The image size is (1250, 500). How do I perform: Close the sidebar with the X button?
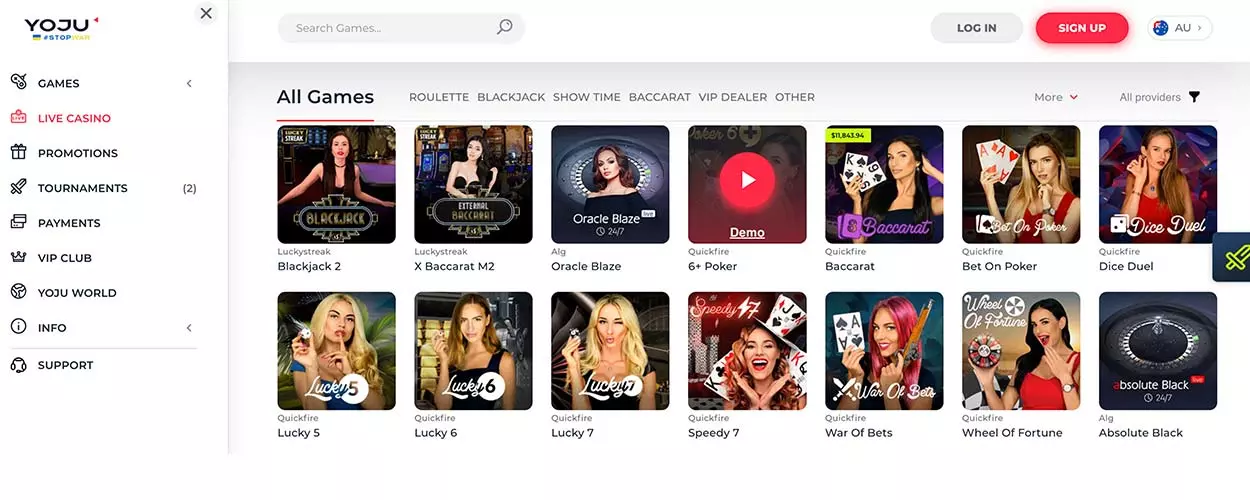pos(206,13)
